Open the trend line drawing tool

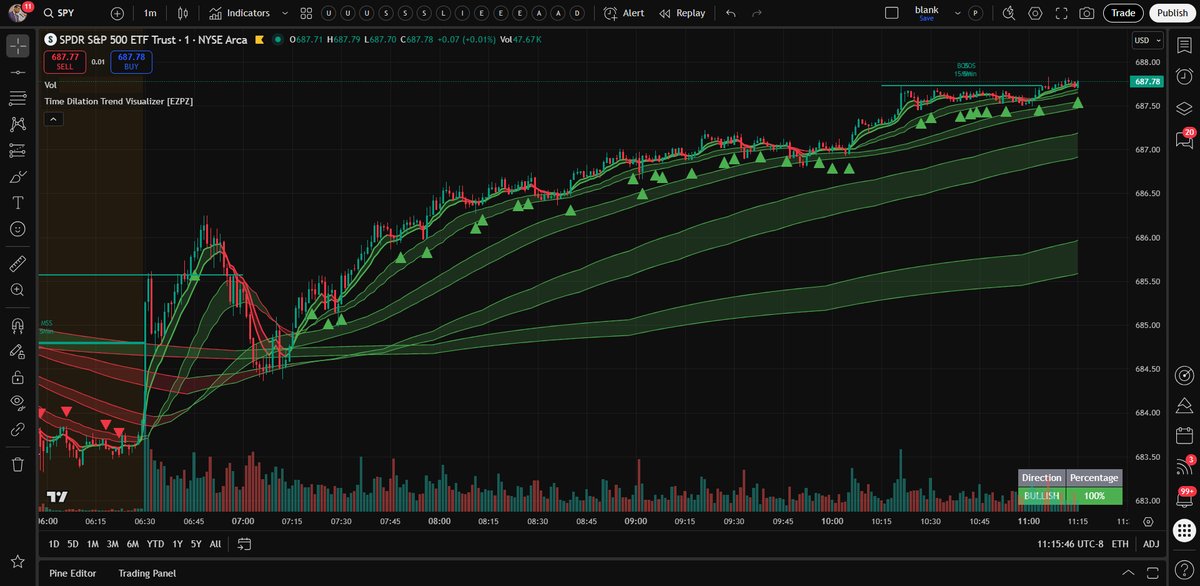coord(17,73)
